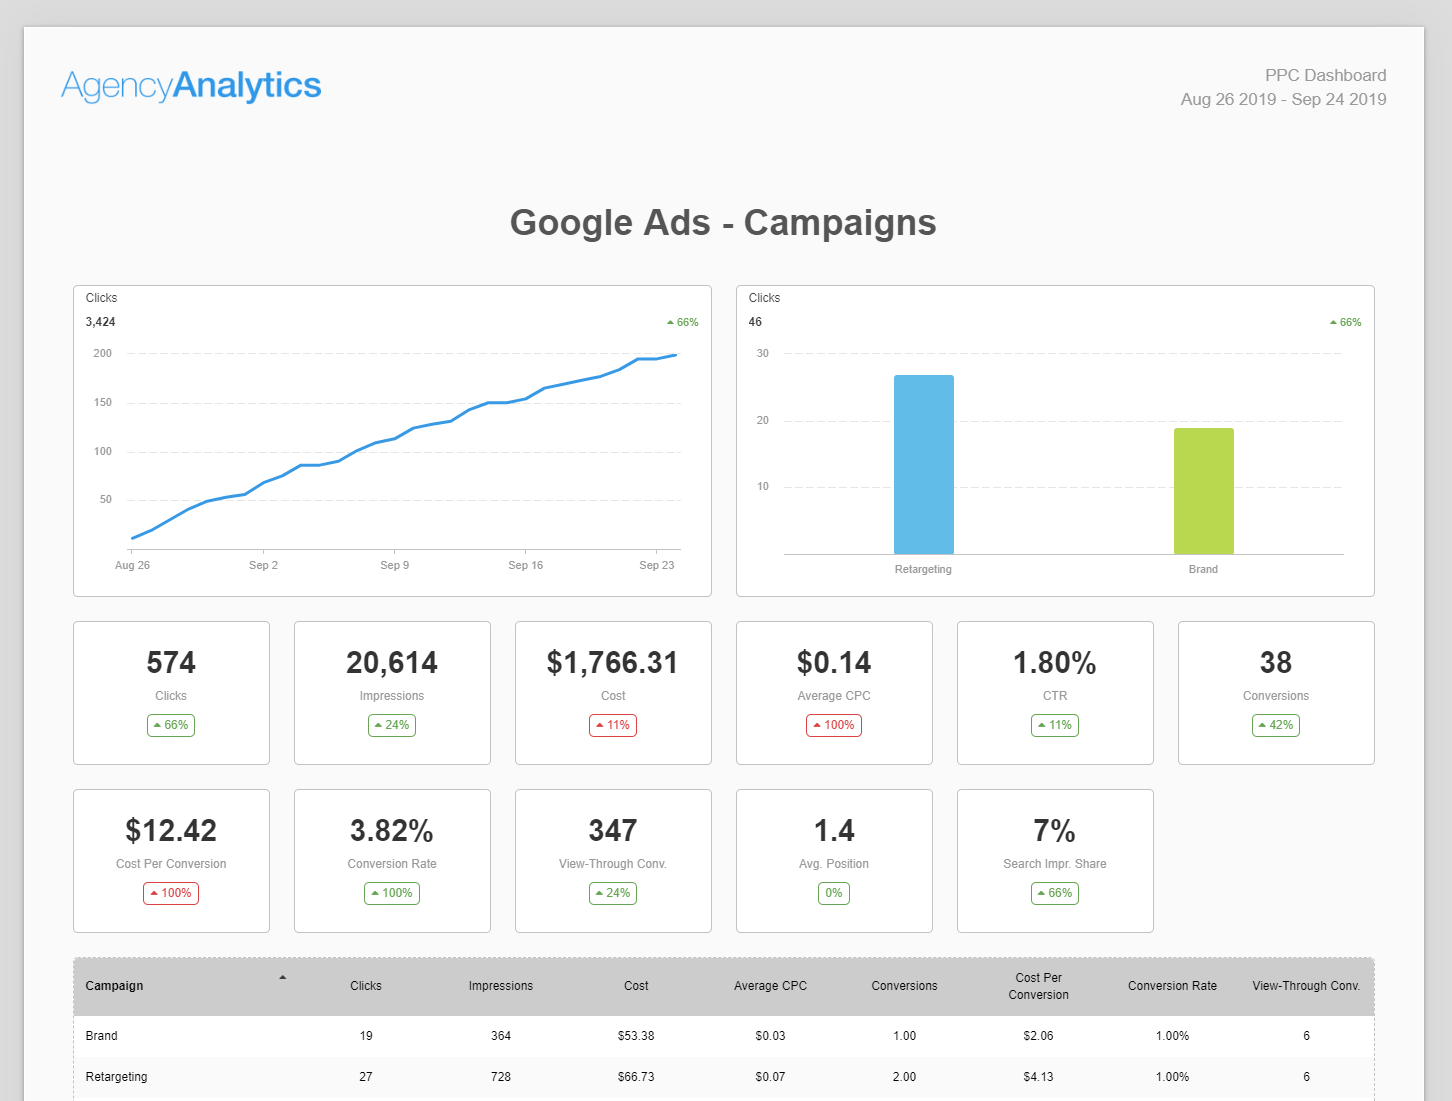Click the 20,614 Impressions stat value
The image size is (1452, 1101).
point(392,663)
